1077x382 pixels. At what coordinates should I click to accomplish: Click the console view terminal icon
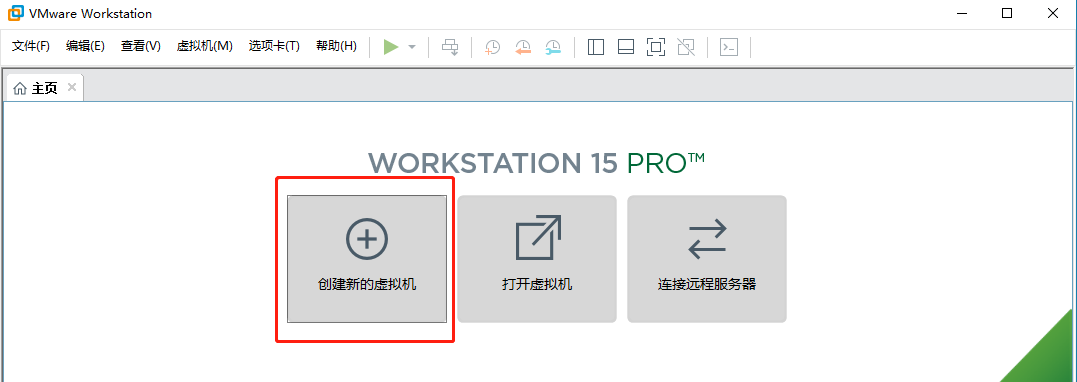pos(729,47)
